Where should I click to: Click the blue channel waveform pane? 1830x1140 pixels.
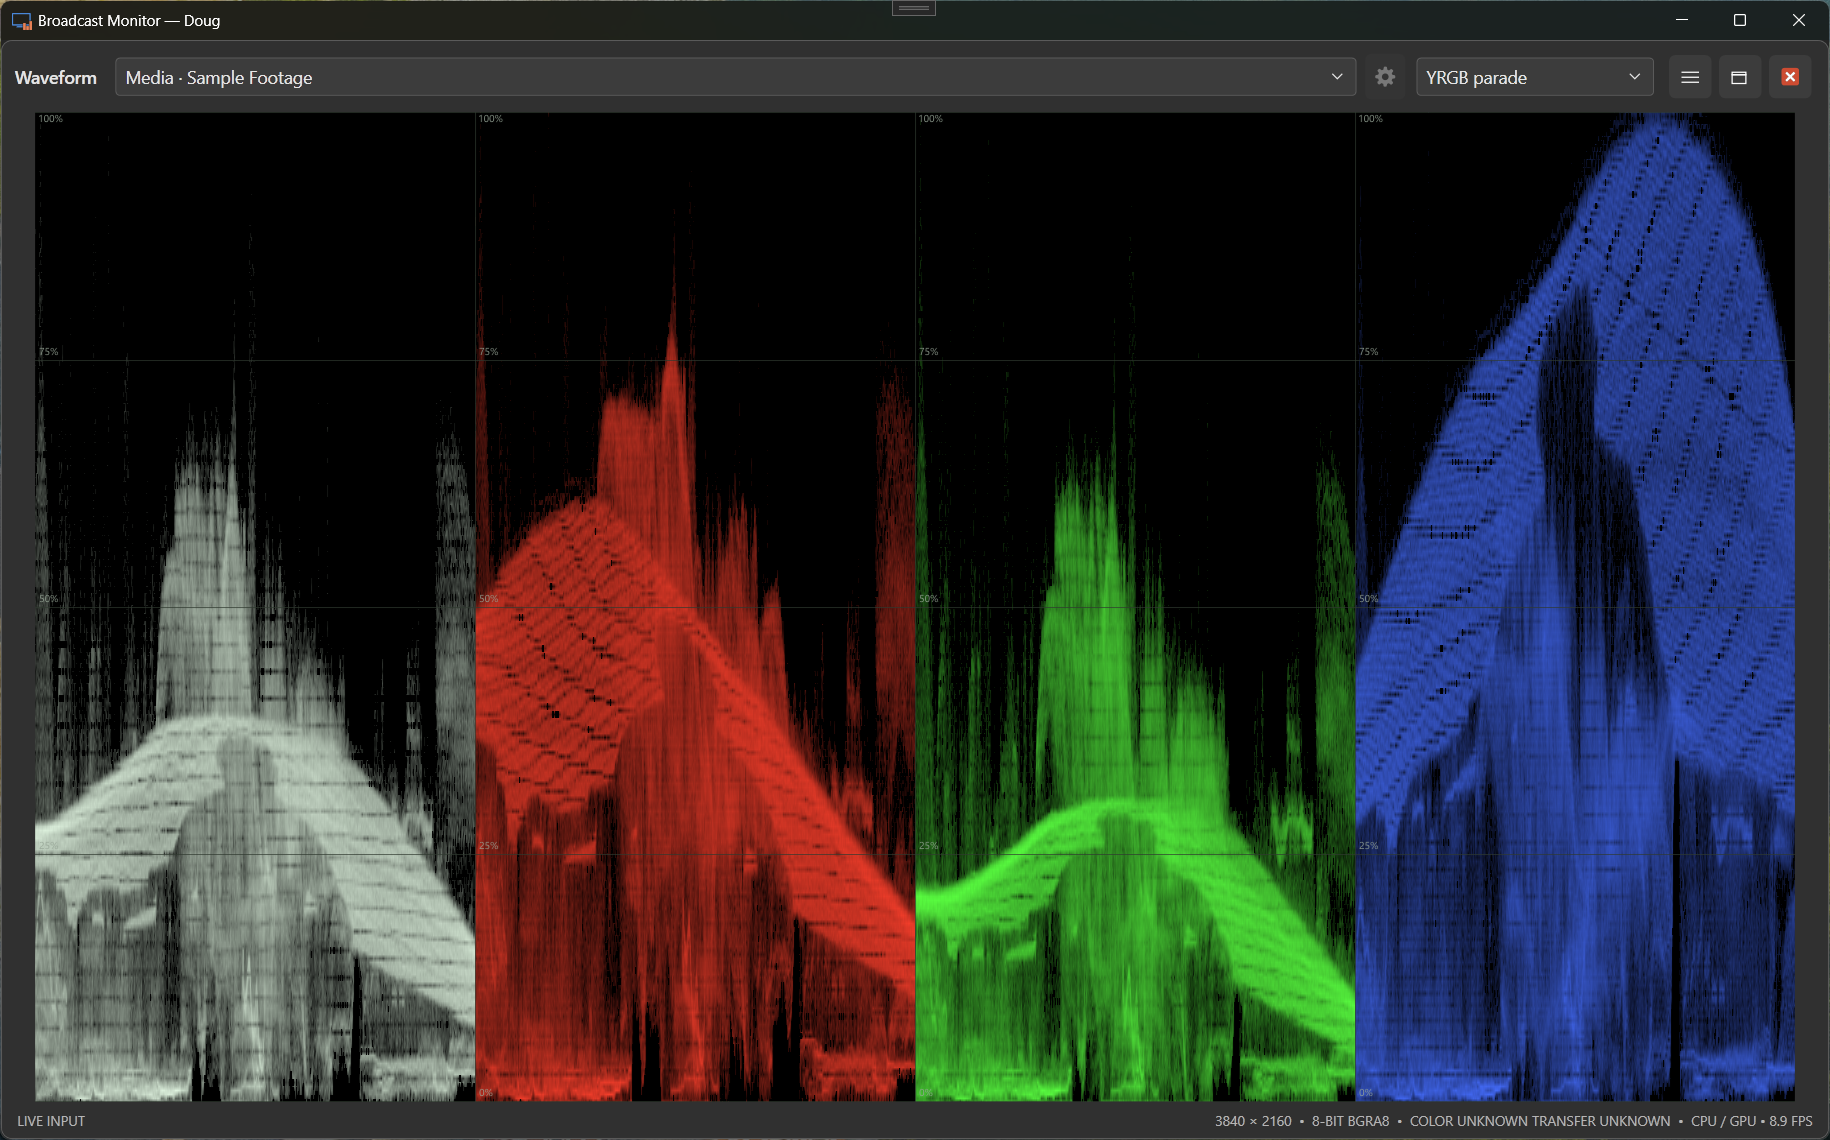[1575, 607]
